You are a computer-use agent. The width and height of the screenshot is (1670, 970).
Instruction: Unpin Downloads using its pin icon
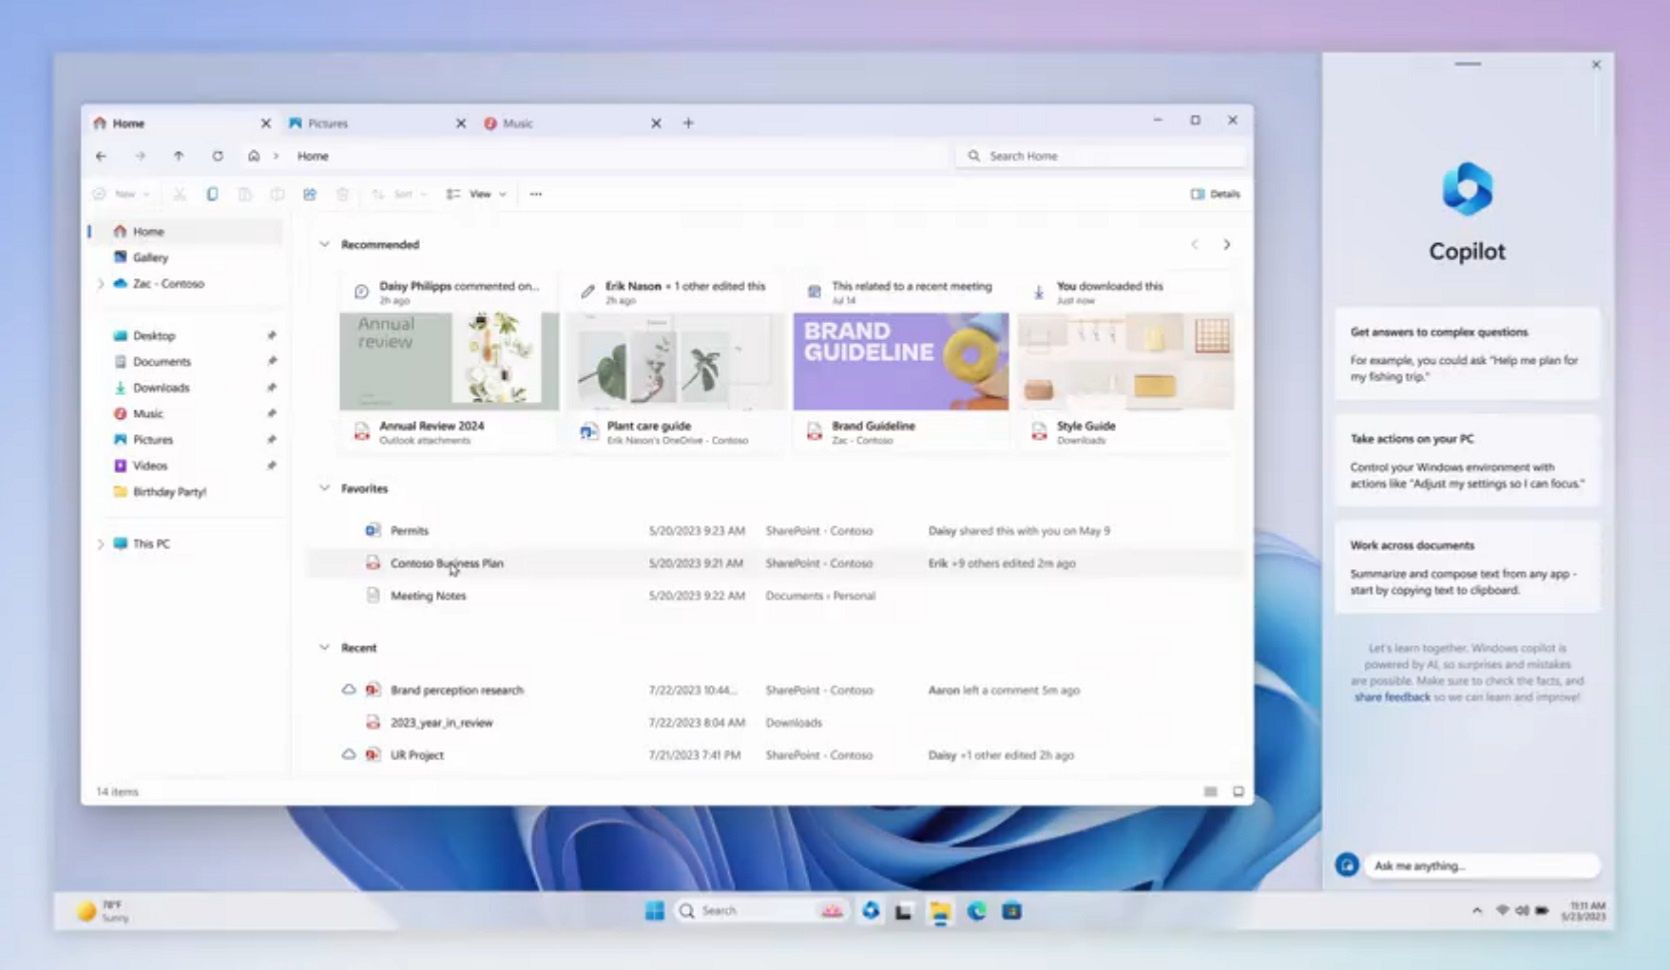click(x=271, y=387)
